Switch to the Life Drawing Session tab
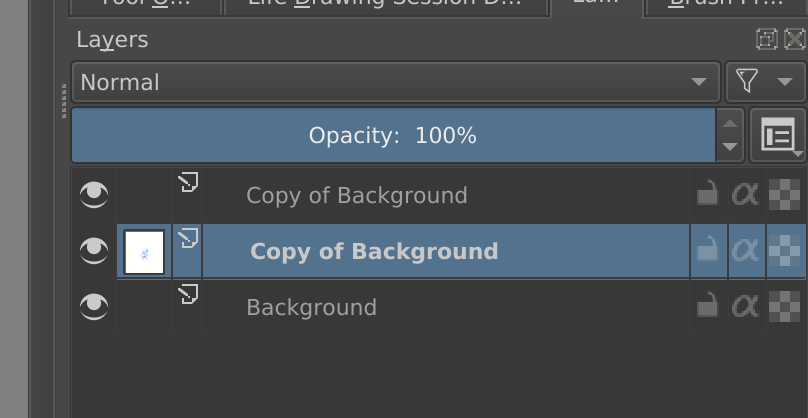The image size is (808, 418). click(x=385, y=5)
